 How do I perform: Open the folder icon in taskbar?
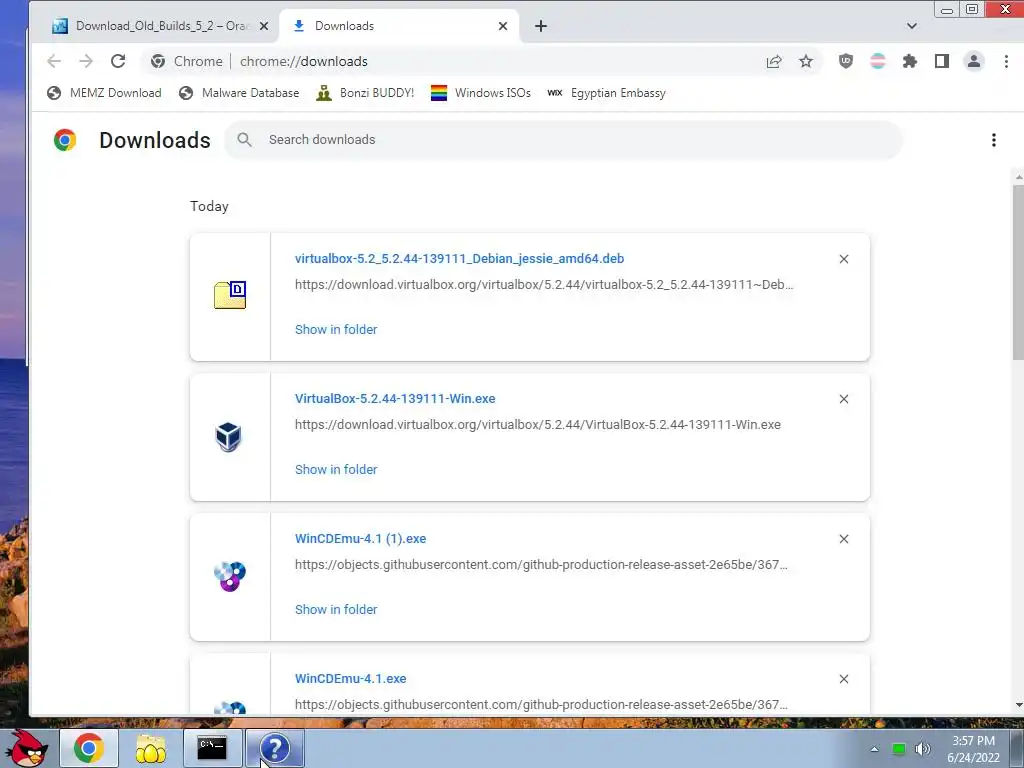pos(150,748)
